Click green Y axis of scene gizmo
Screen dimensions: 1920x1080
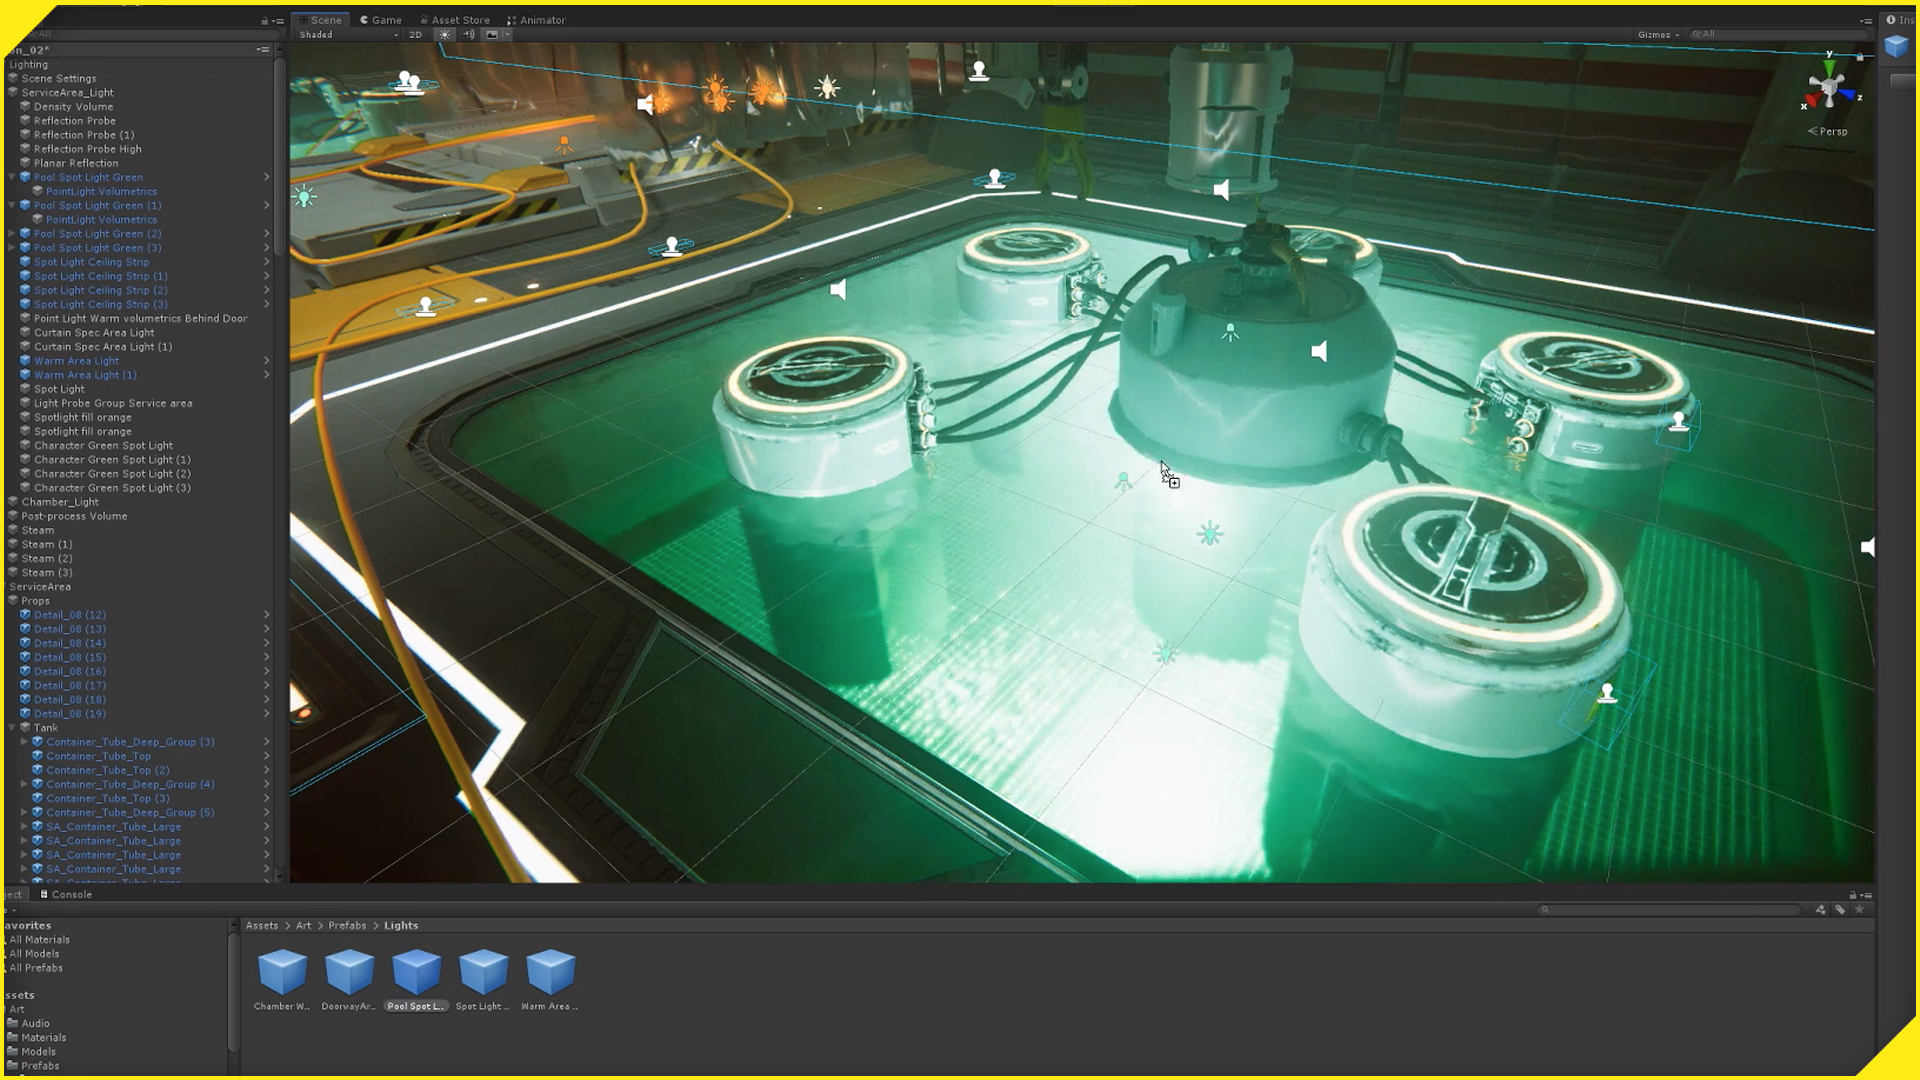point(1829,67)
